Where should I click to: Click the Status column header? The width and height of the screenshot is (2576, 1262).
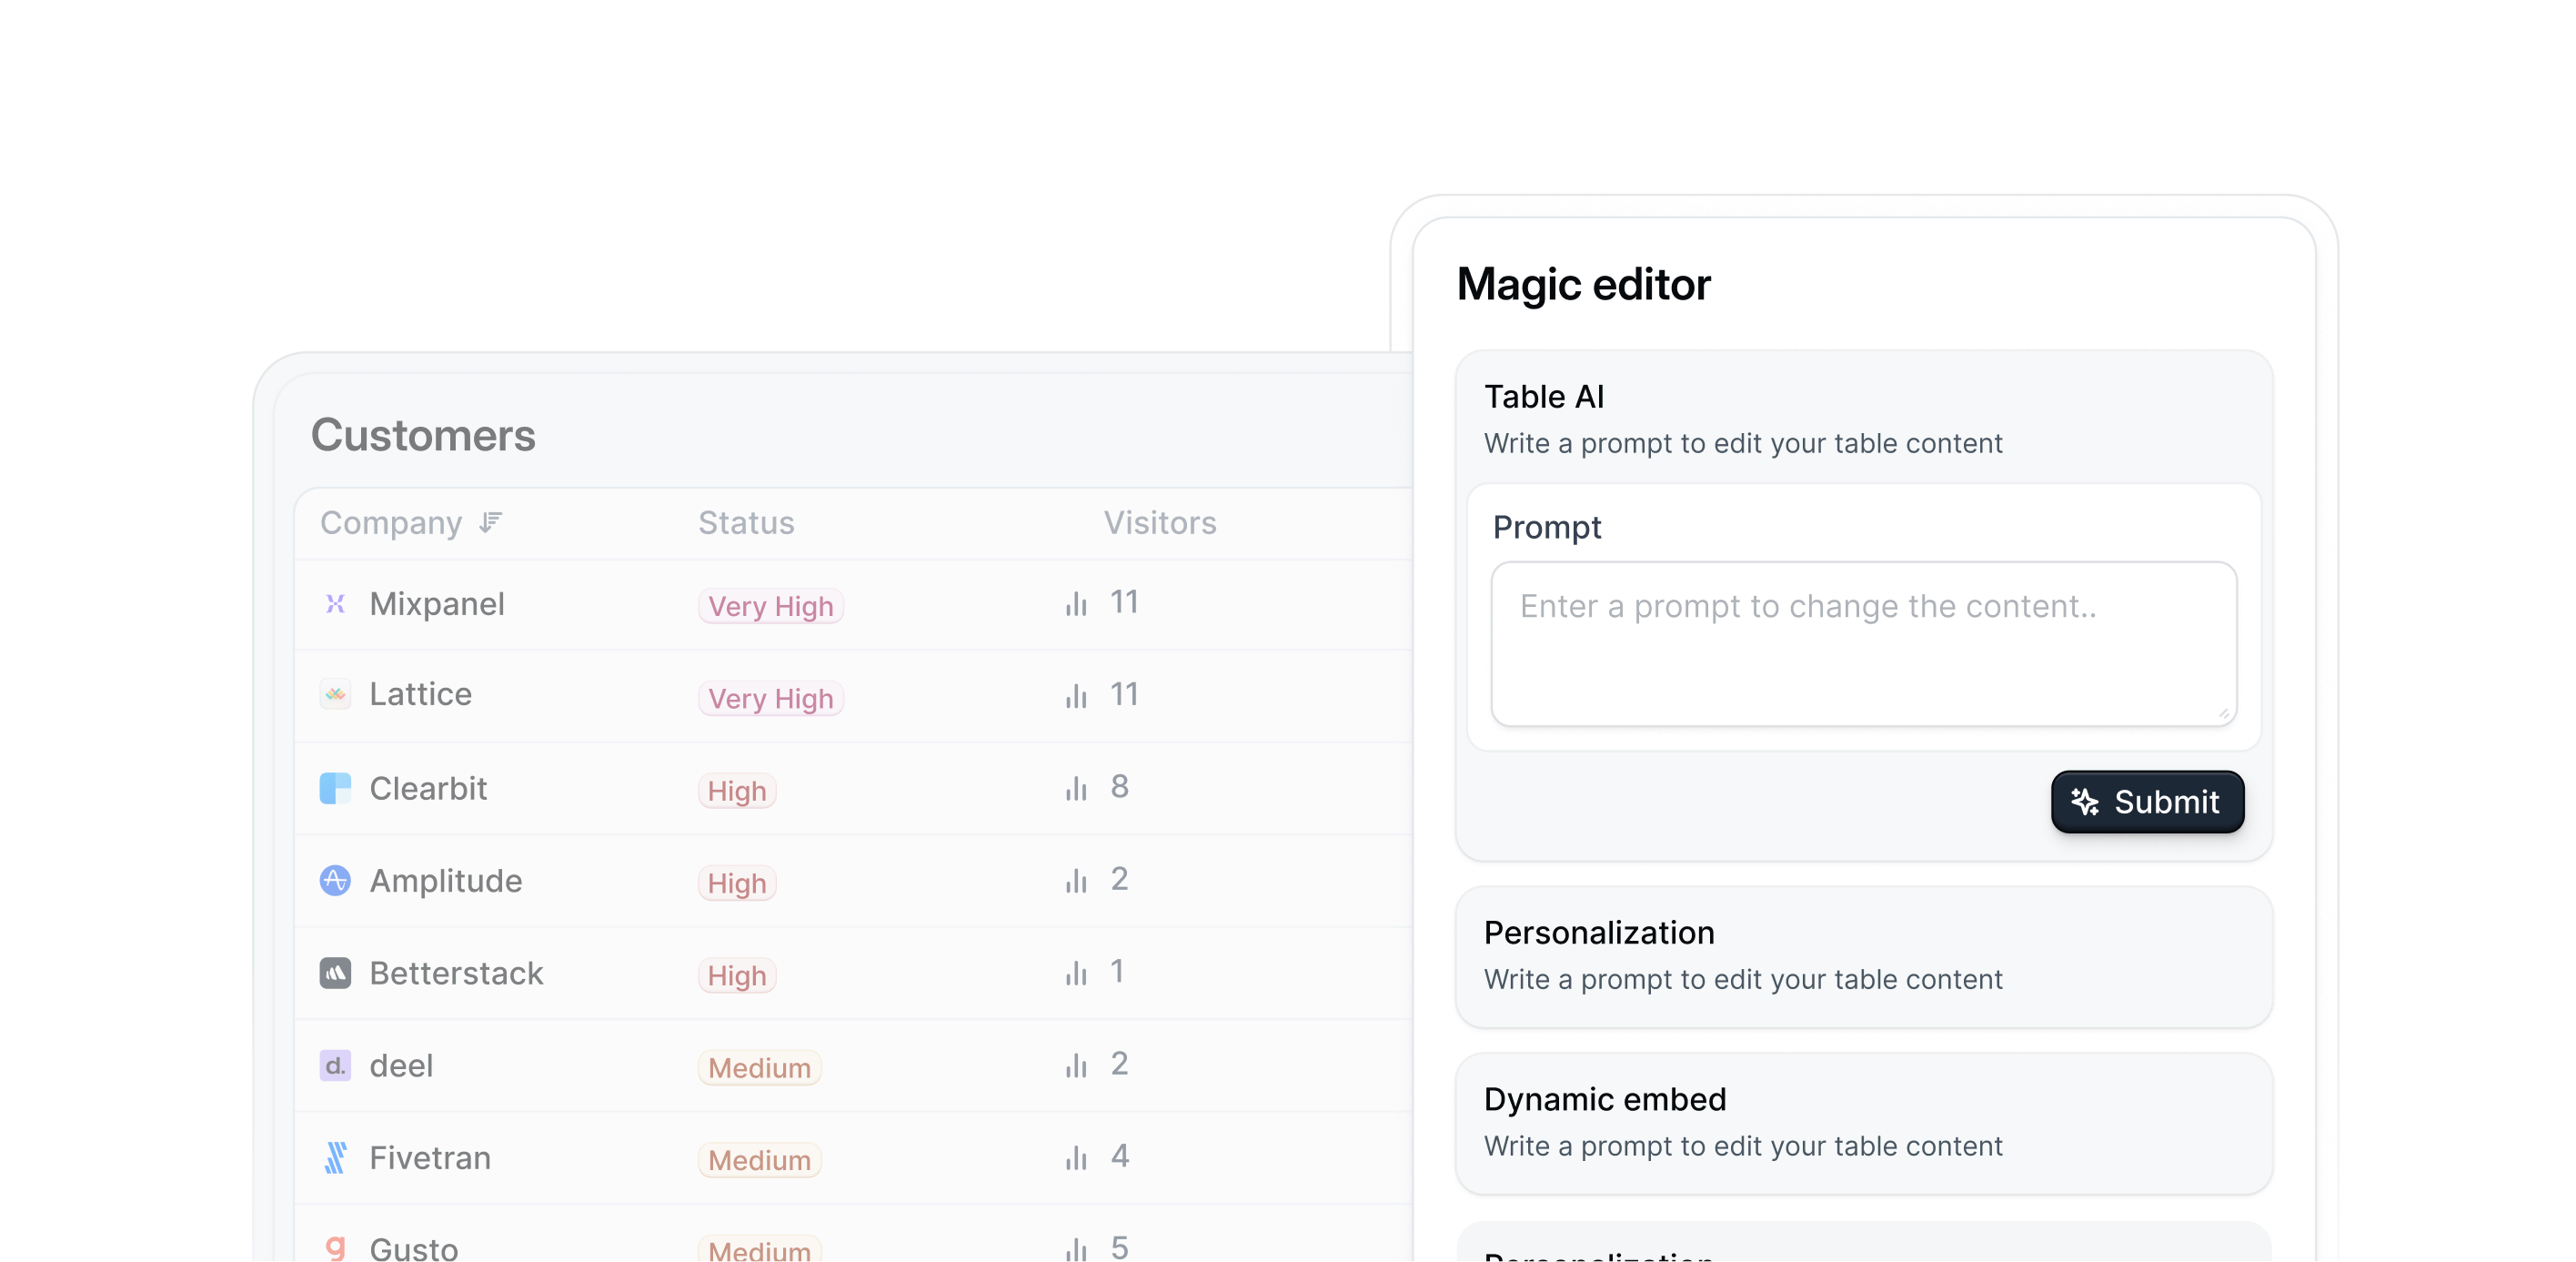point(746,522)
